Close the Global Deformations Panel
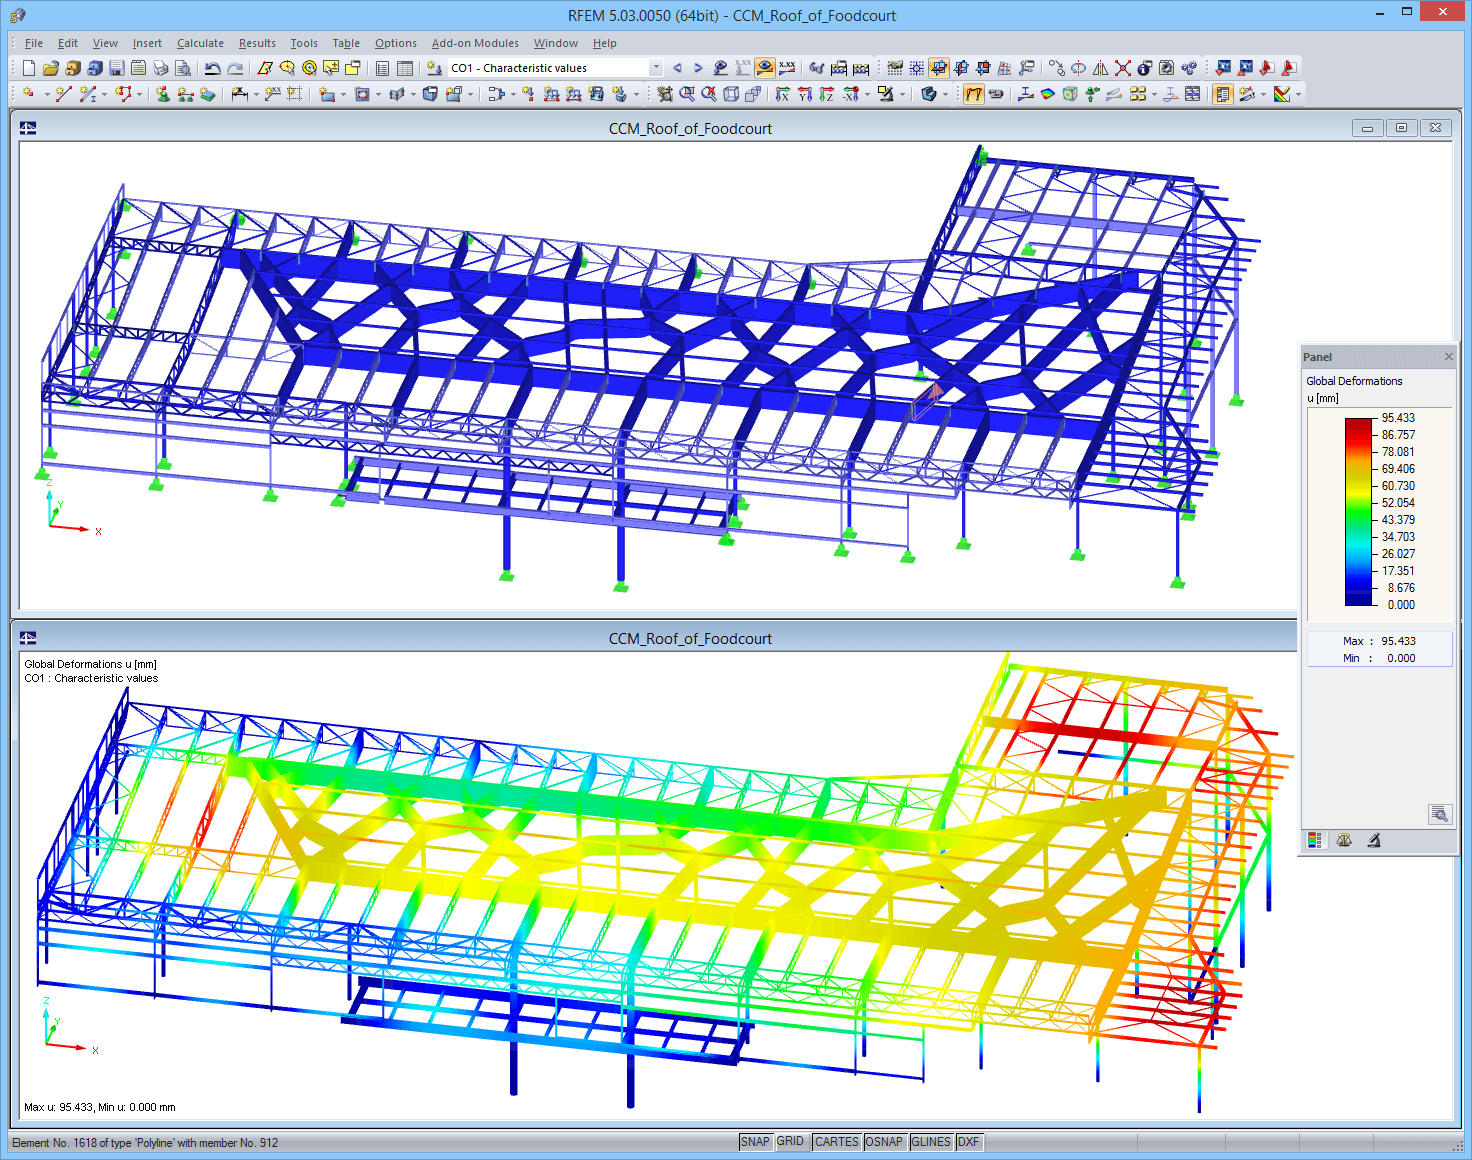 pyautogui.click(x=1448, y=356)
